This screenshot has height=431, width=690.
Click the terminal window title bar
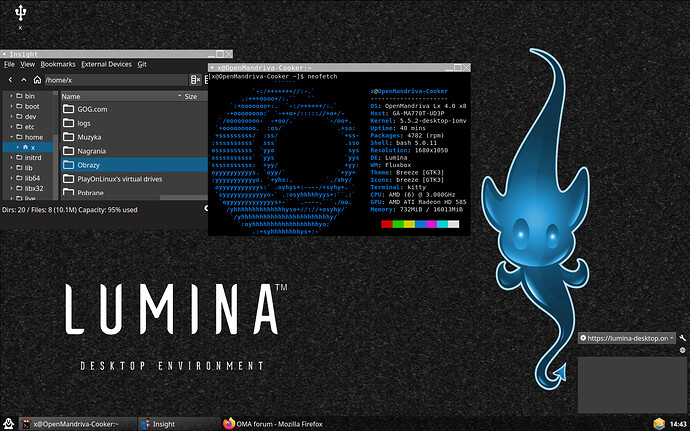[339, 67]
